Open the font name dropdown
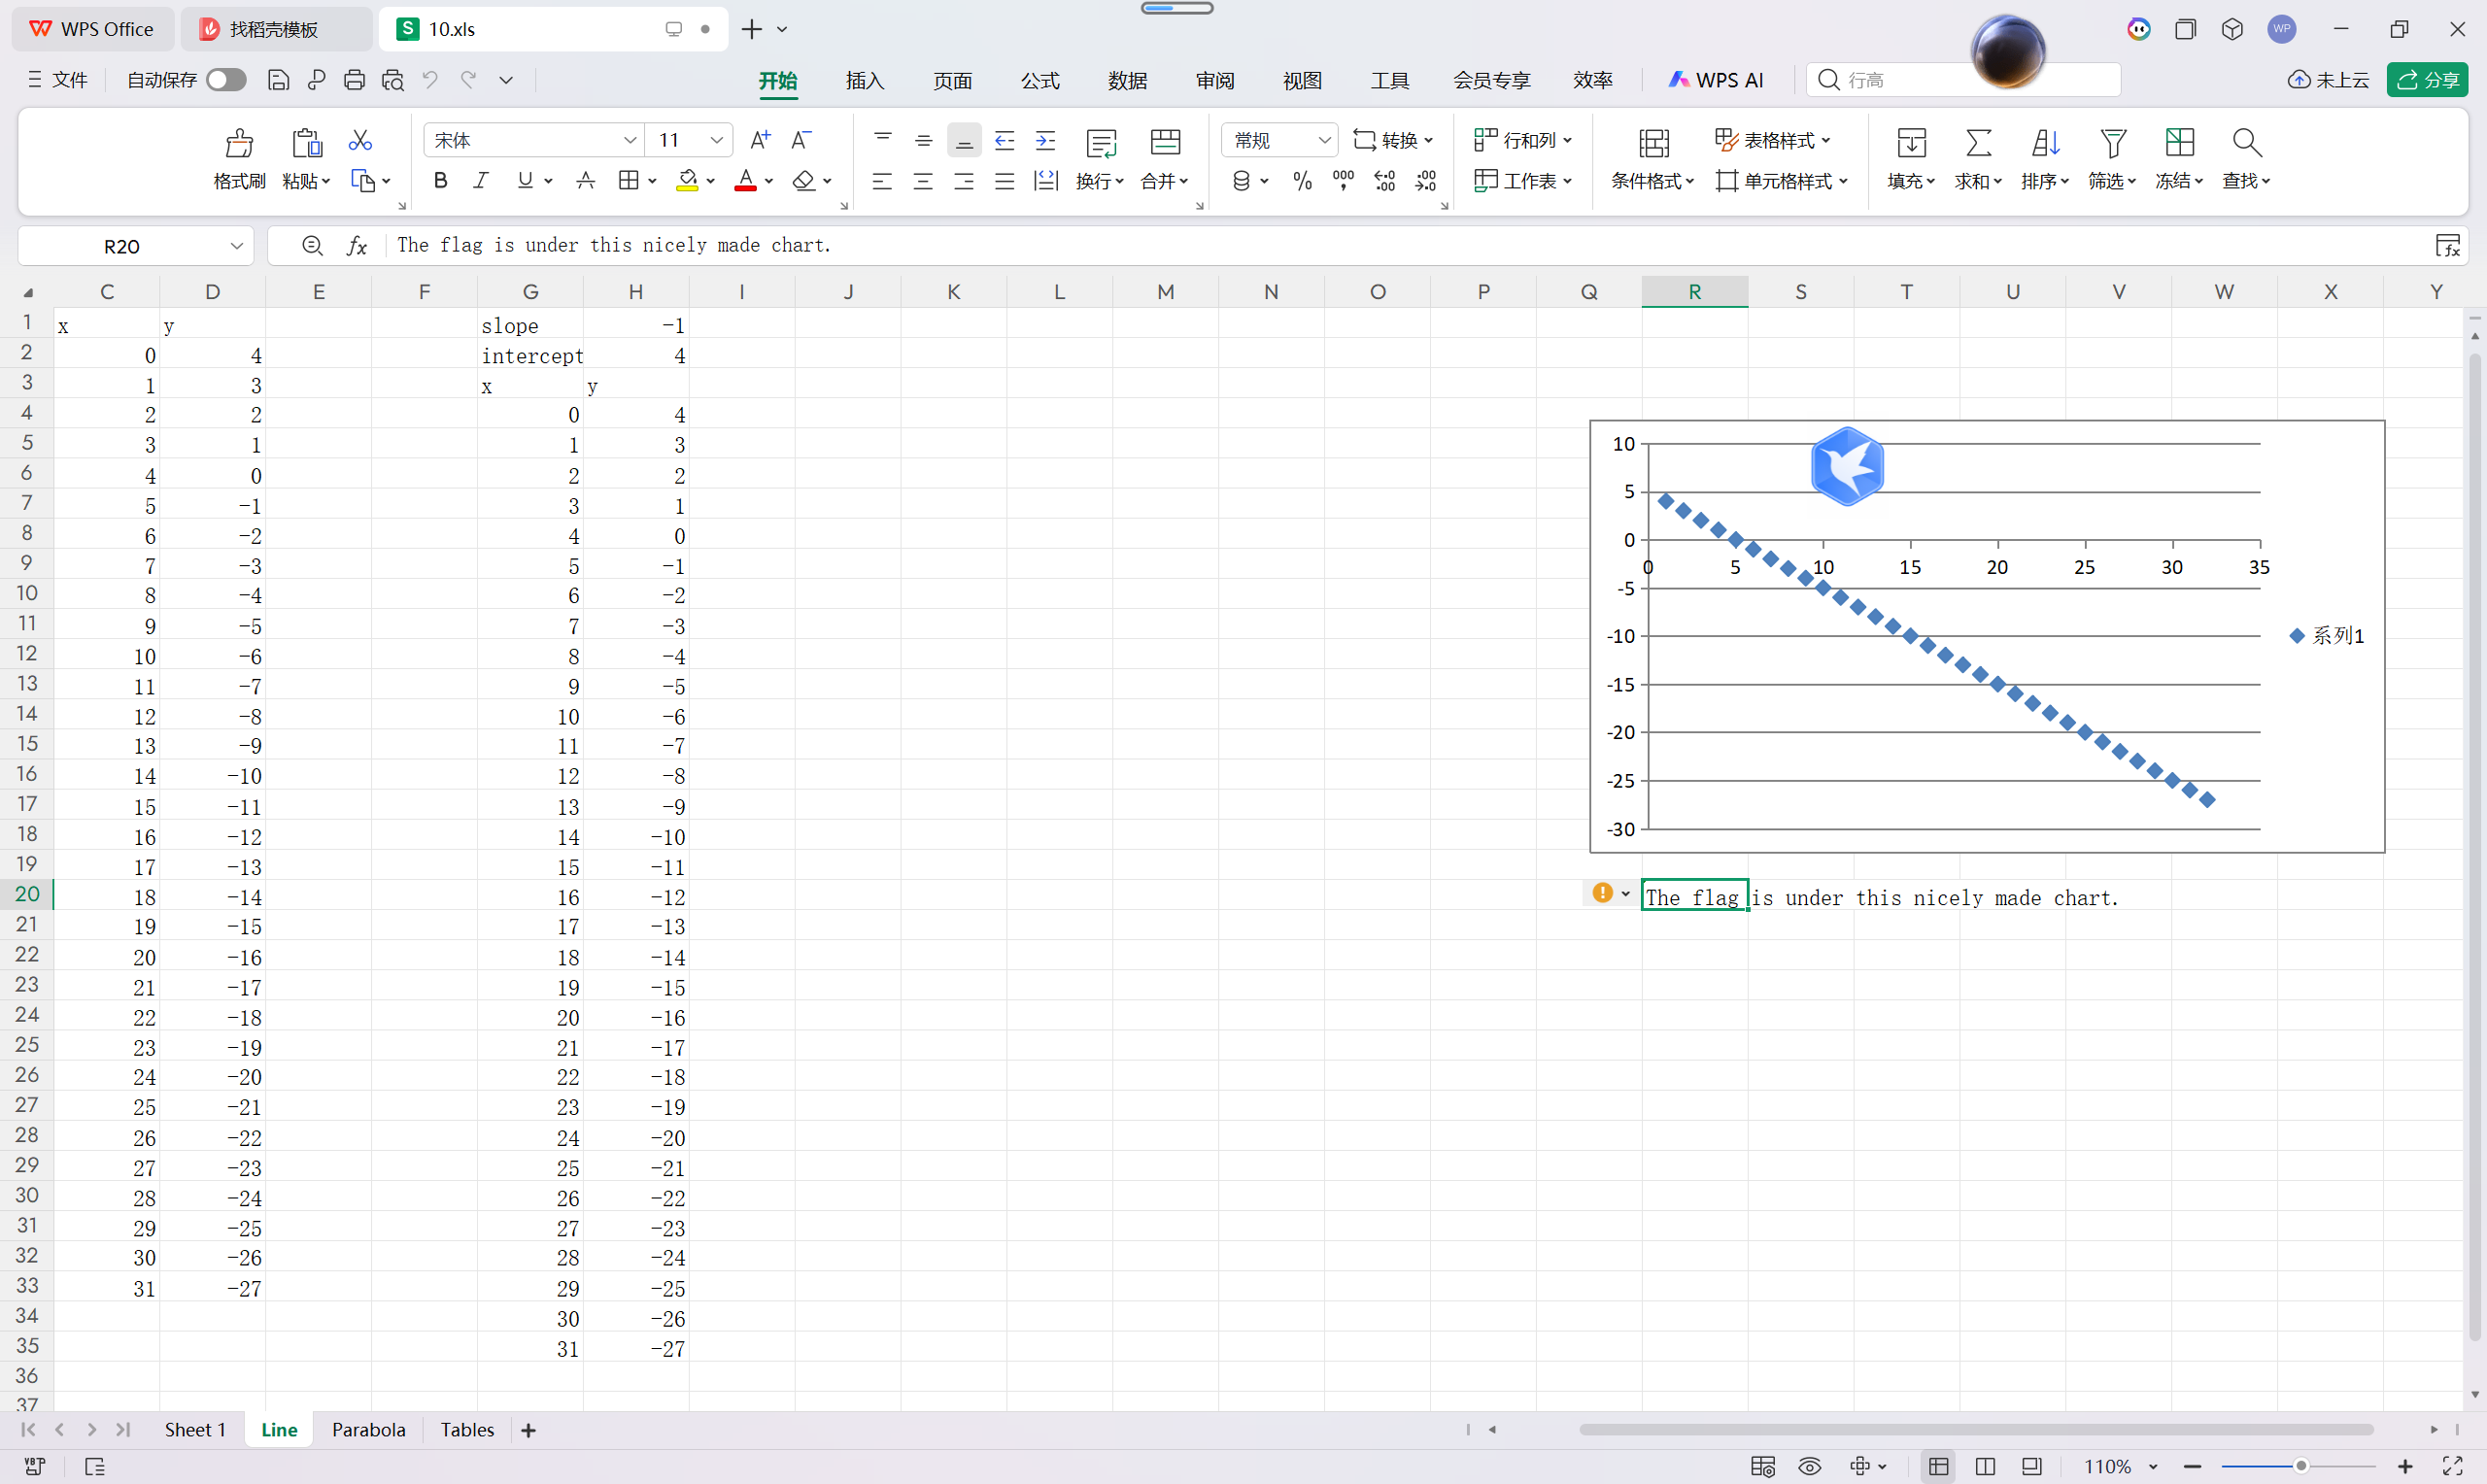The width and height of the screenshot is (2487, 1484). [630, 140]
